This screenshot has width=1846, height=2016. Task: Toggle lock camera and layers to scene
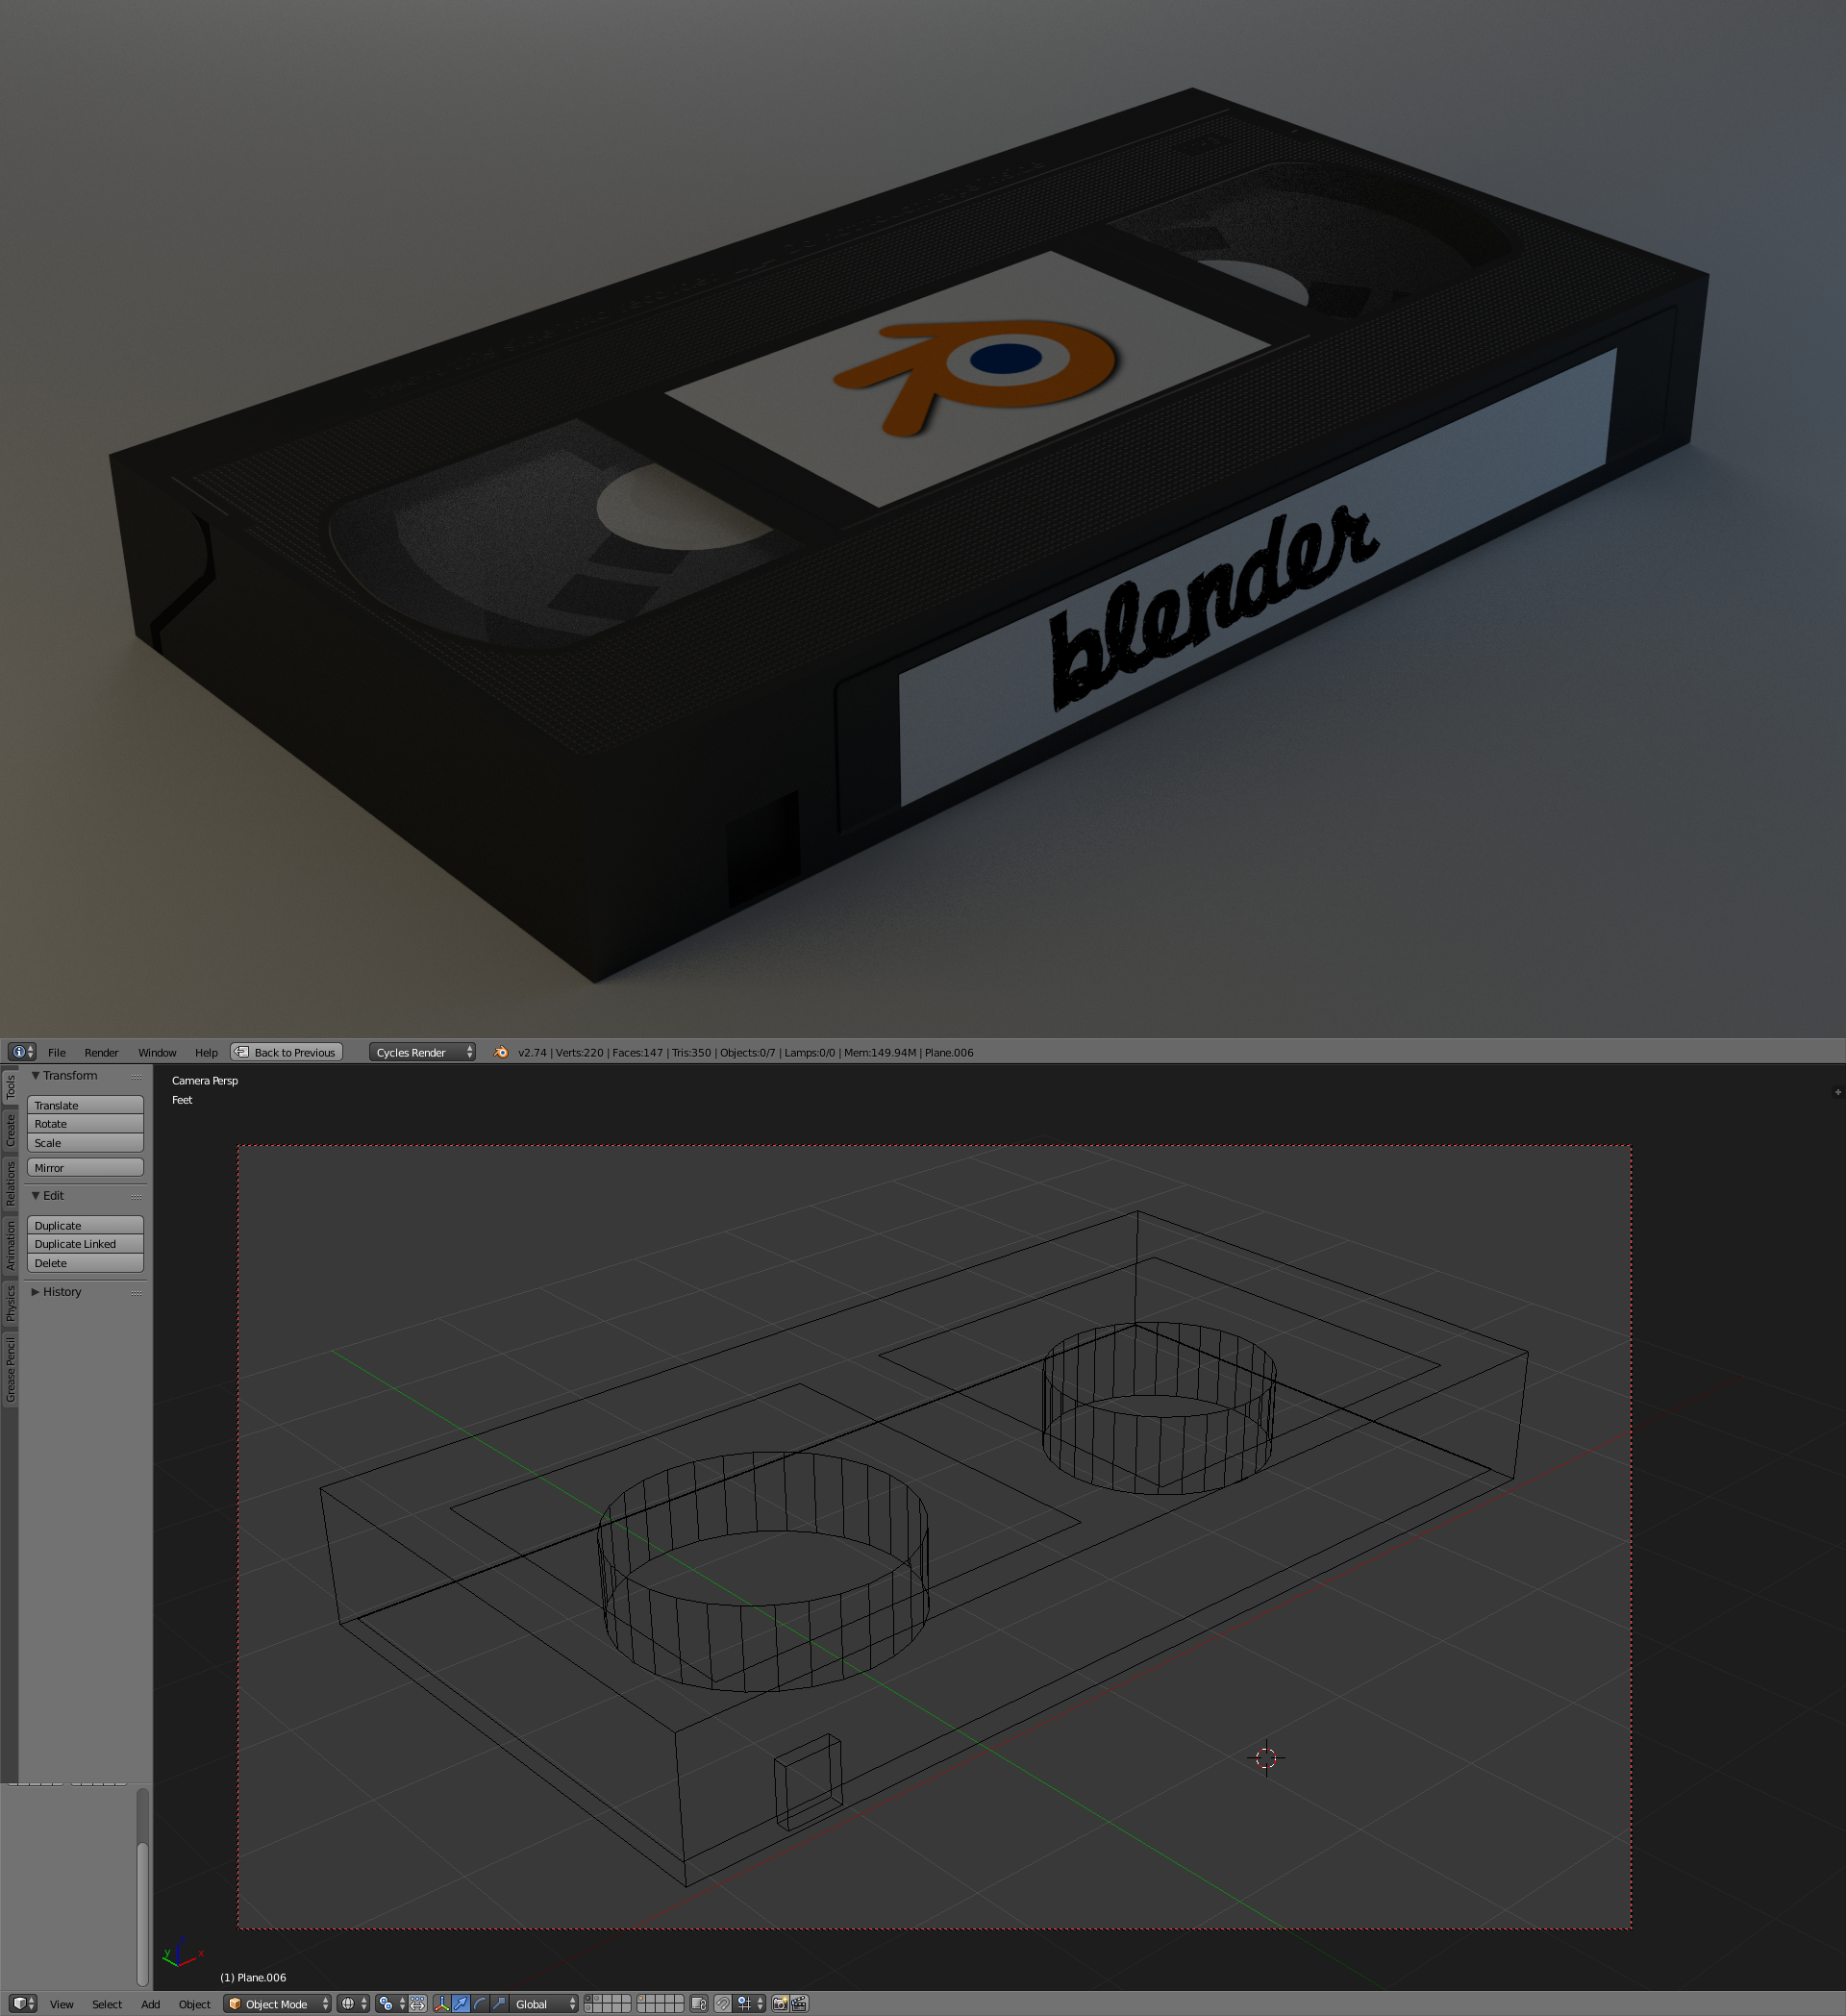[699, 2004]
